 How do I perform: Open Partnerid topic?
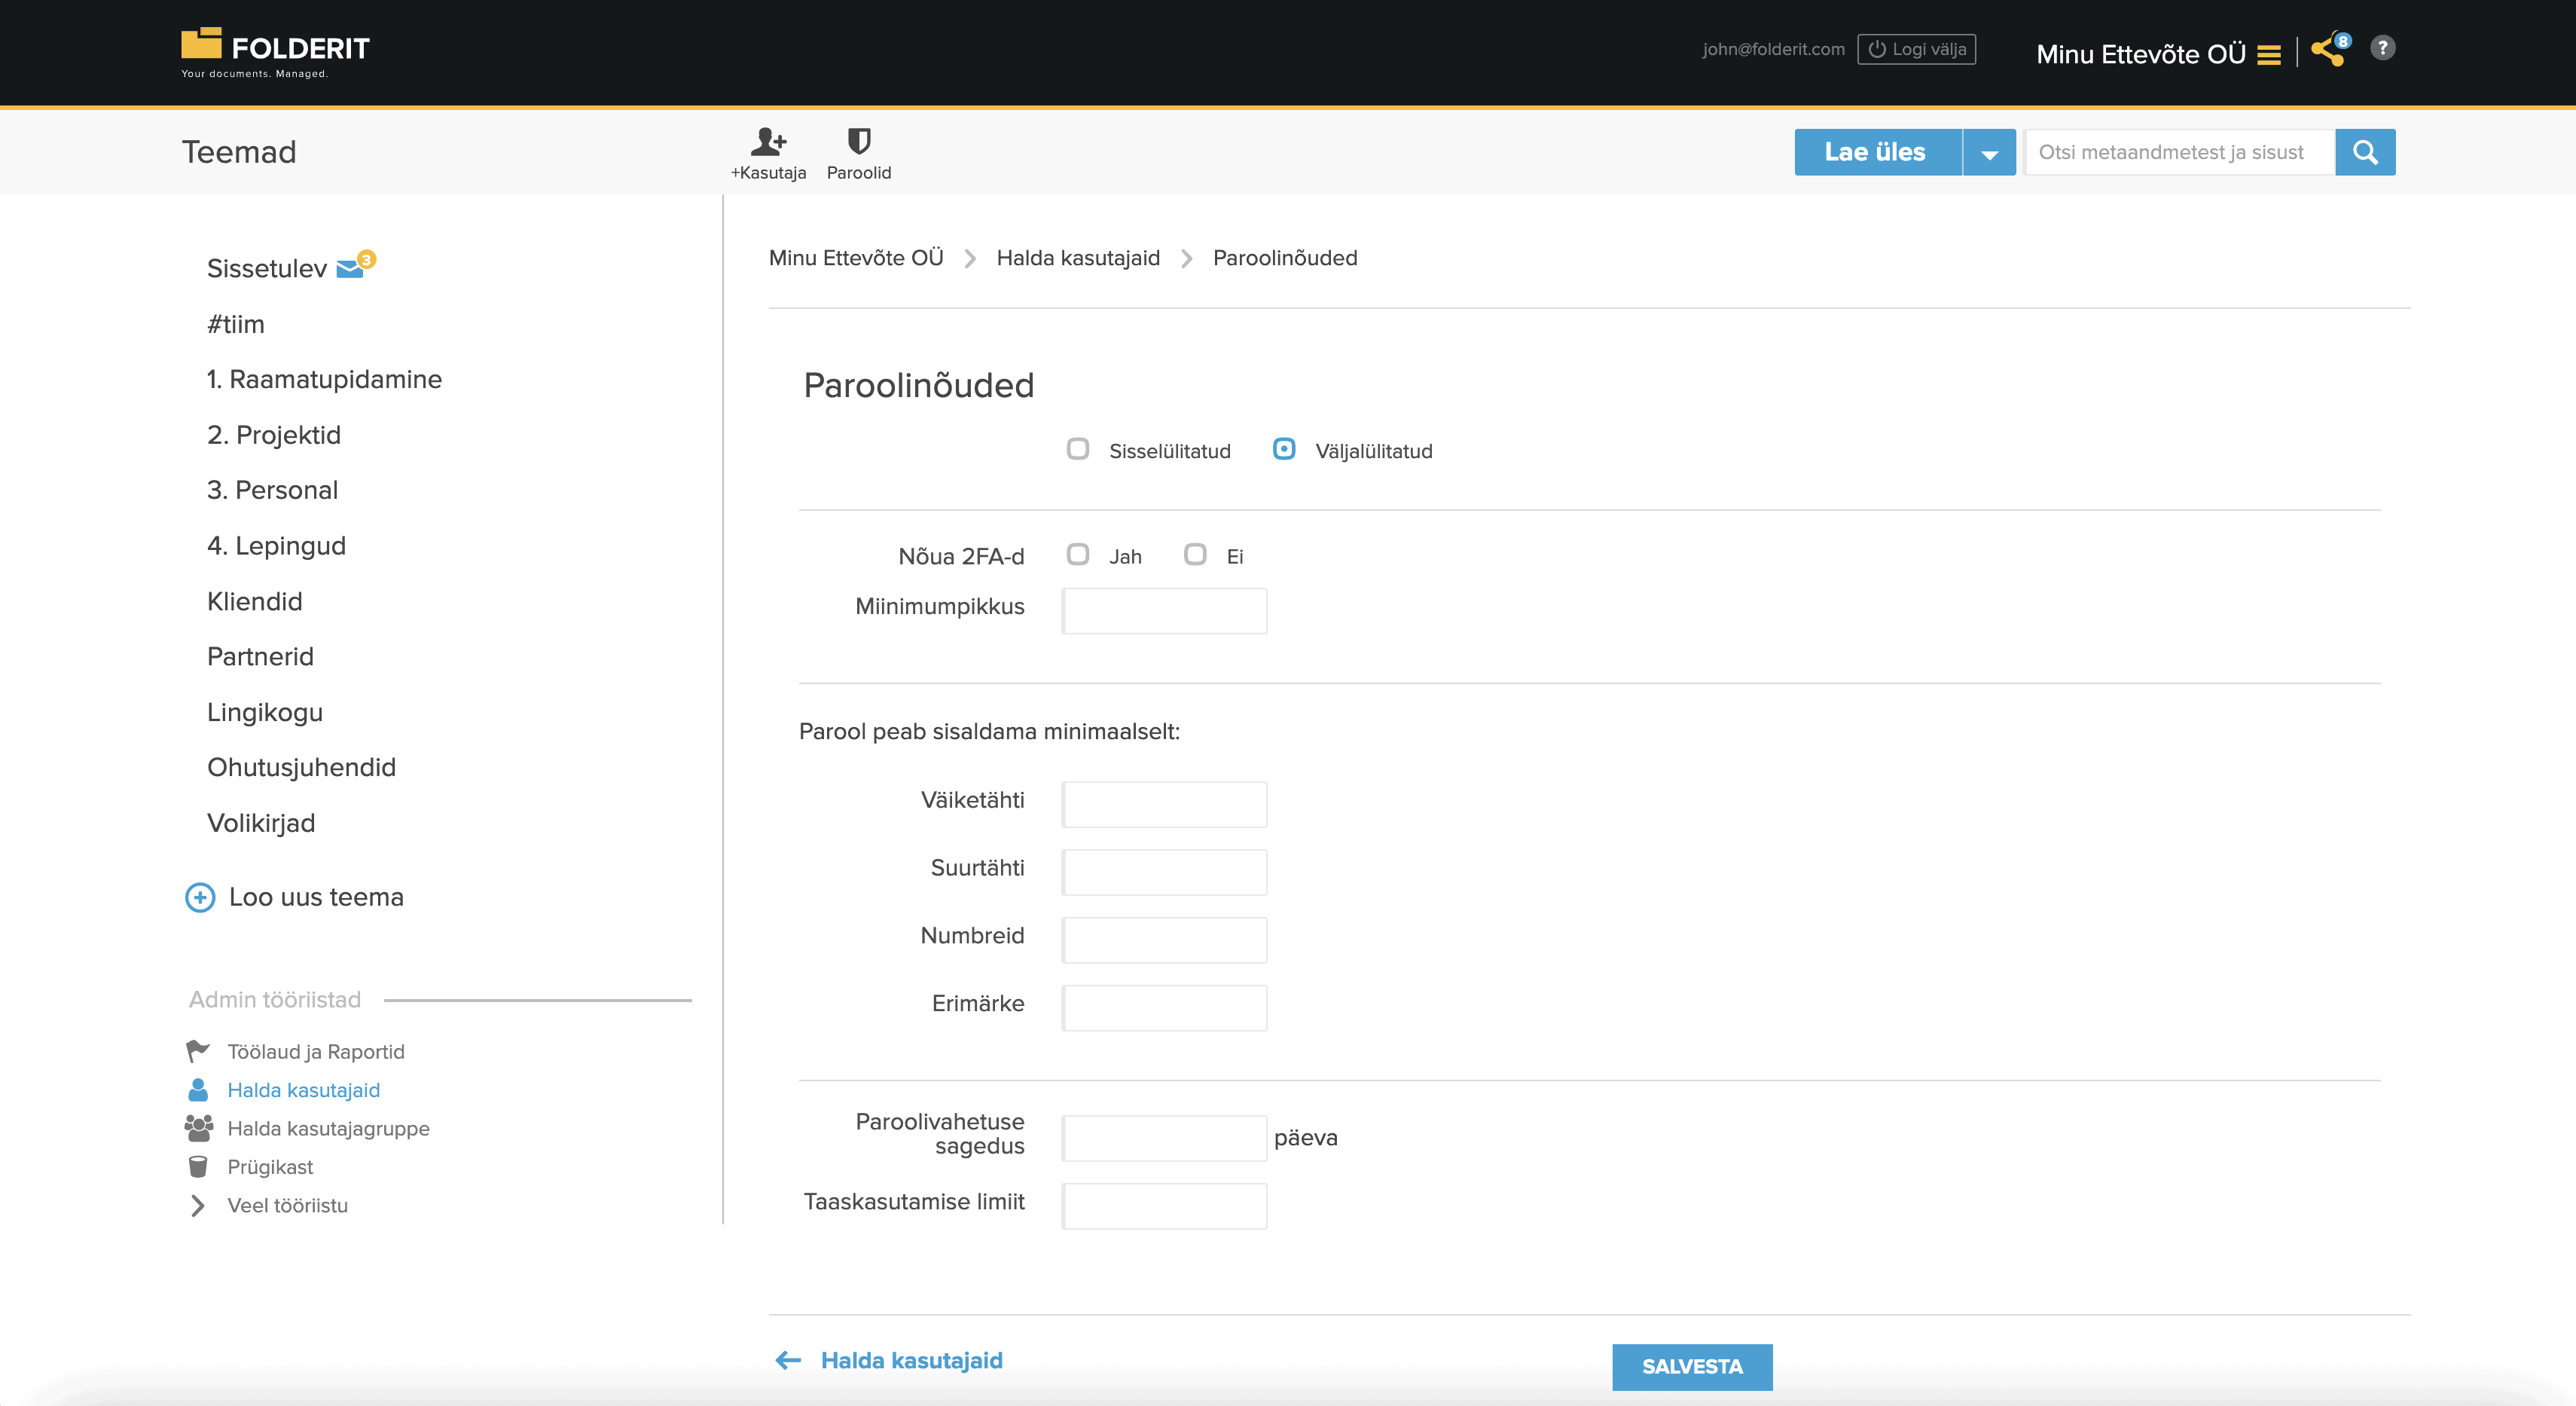(260, 656)
